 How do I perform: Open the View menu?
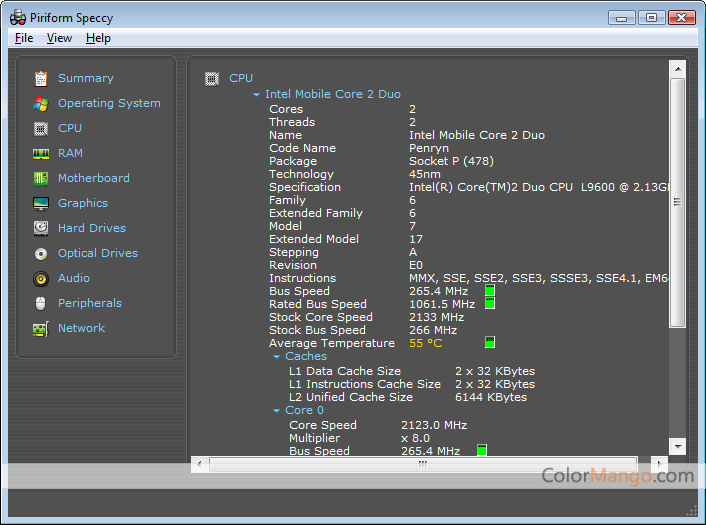point(59,38)
